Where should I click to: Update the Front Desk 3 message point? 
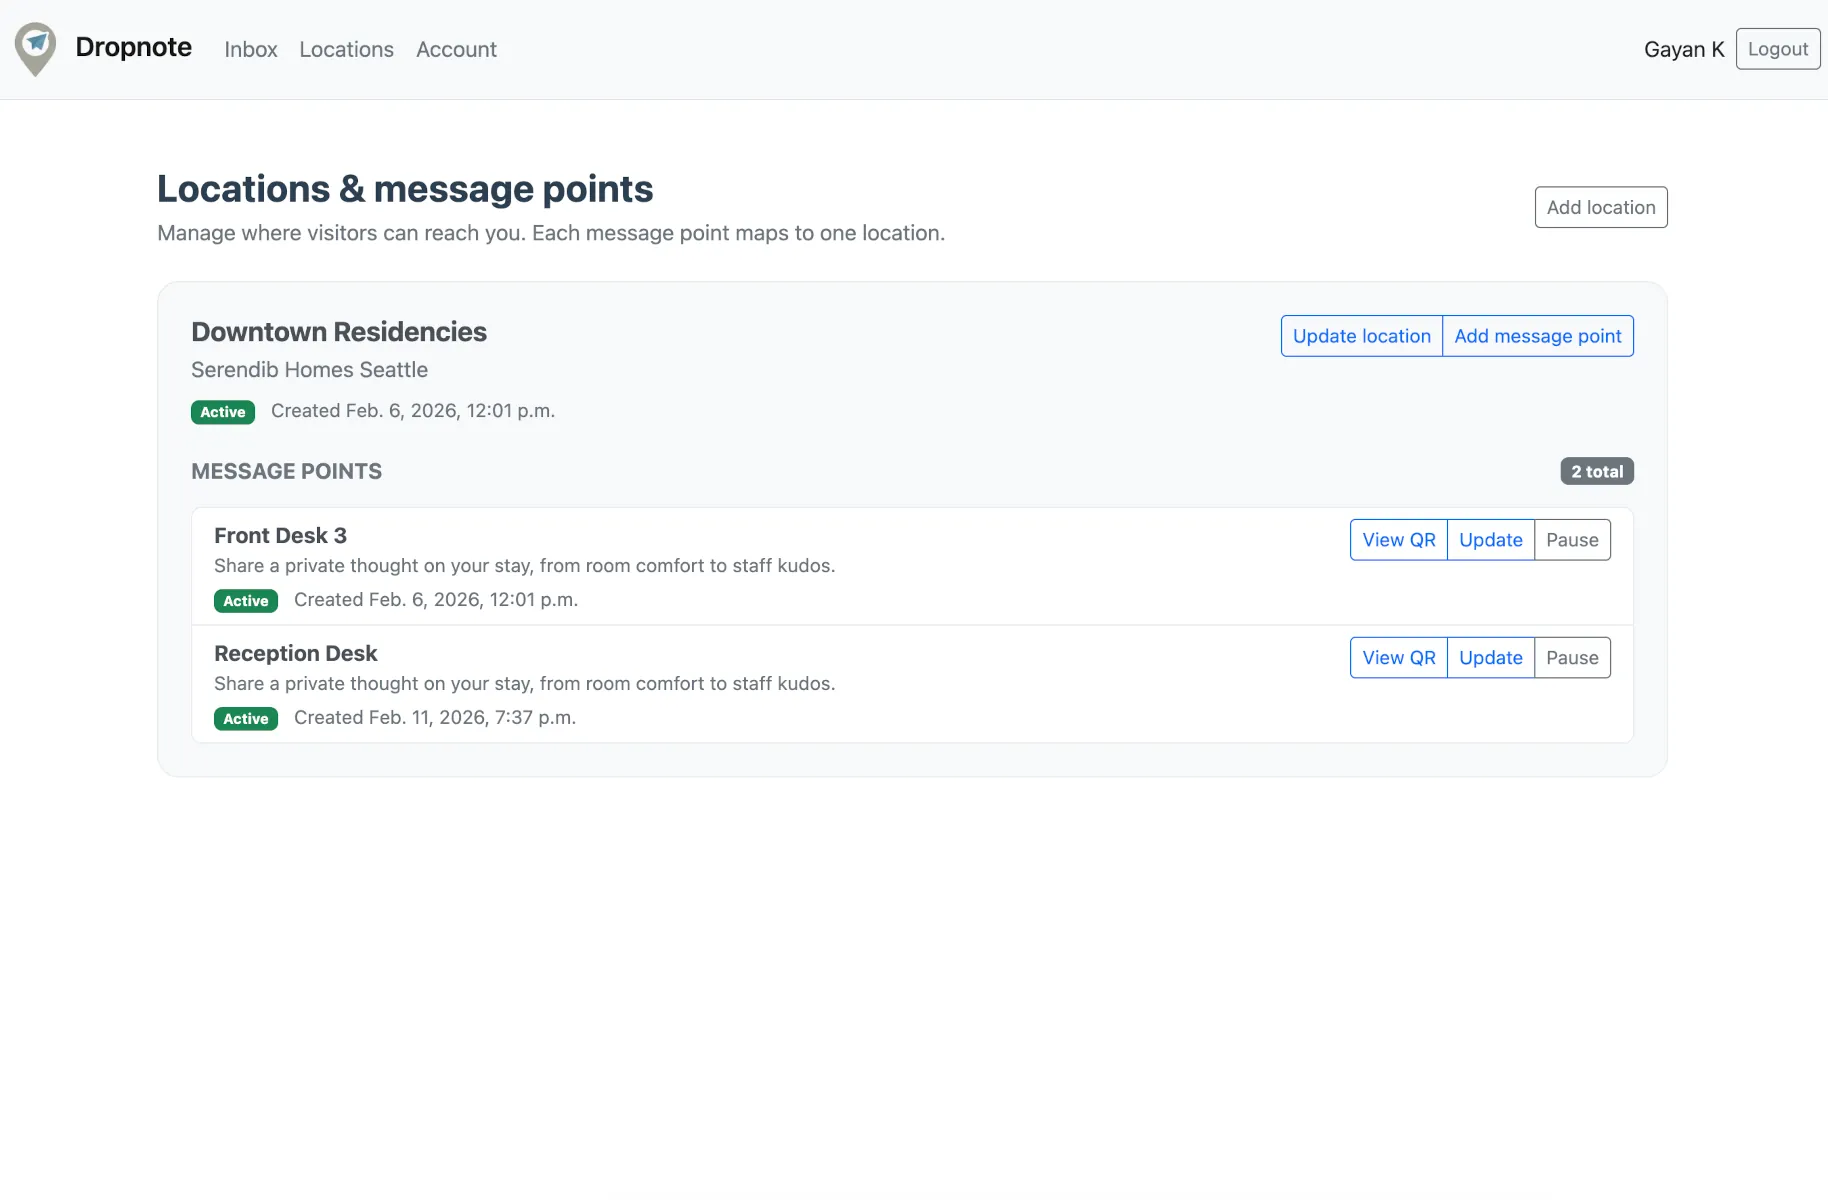click(1490, 540)
